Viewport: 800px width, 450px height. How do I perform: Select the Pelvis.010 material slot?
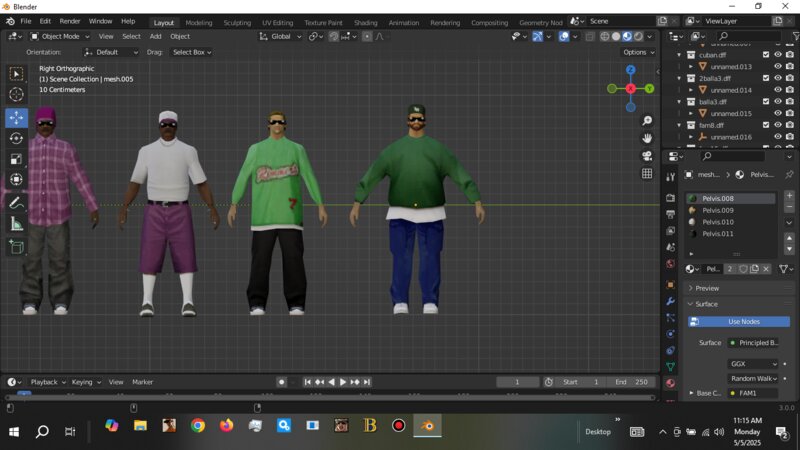731,222
